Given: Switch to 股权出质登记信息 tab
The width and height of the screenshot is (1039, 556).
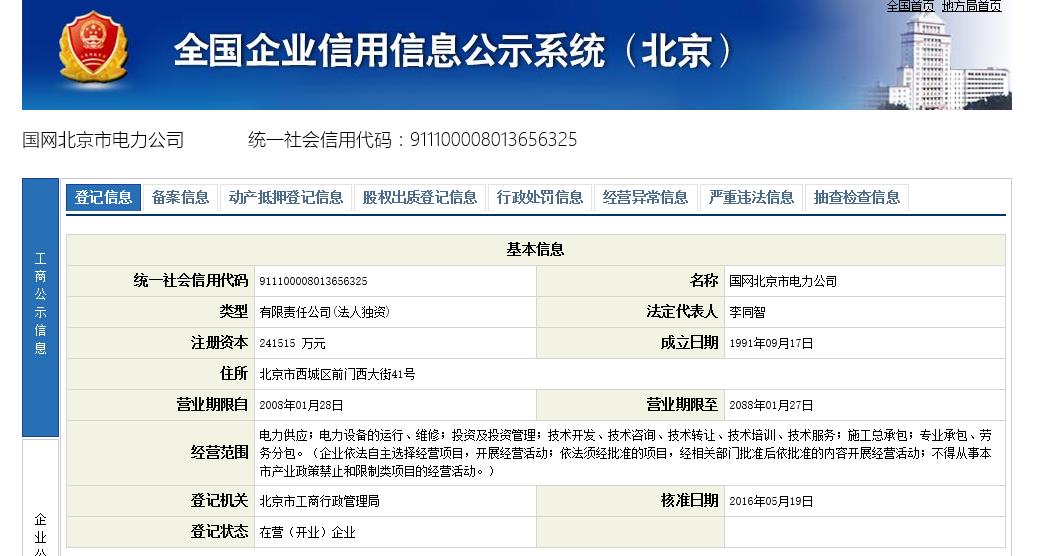Looking at the screenshot, I should click(419, 197).
